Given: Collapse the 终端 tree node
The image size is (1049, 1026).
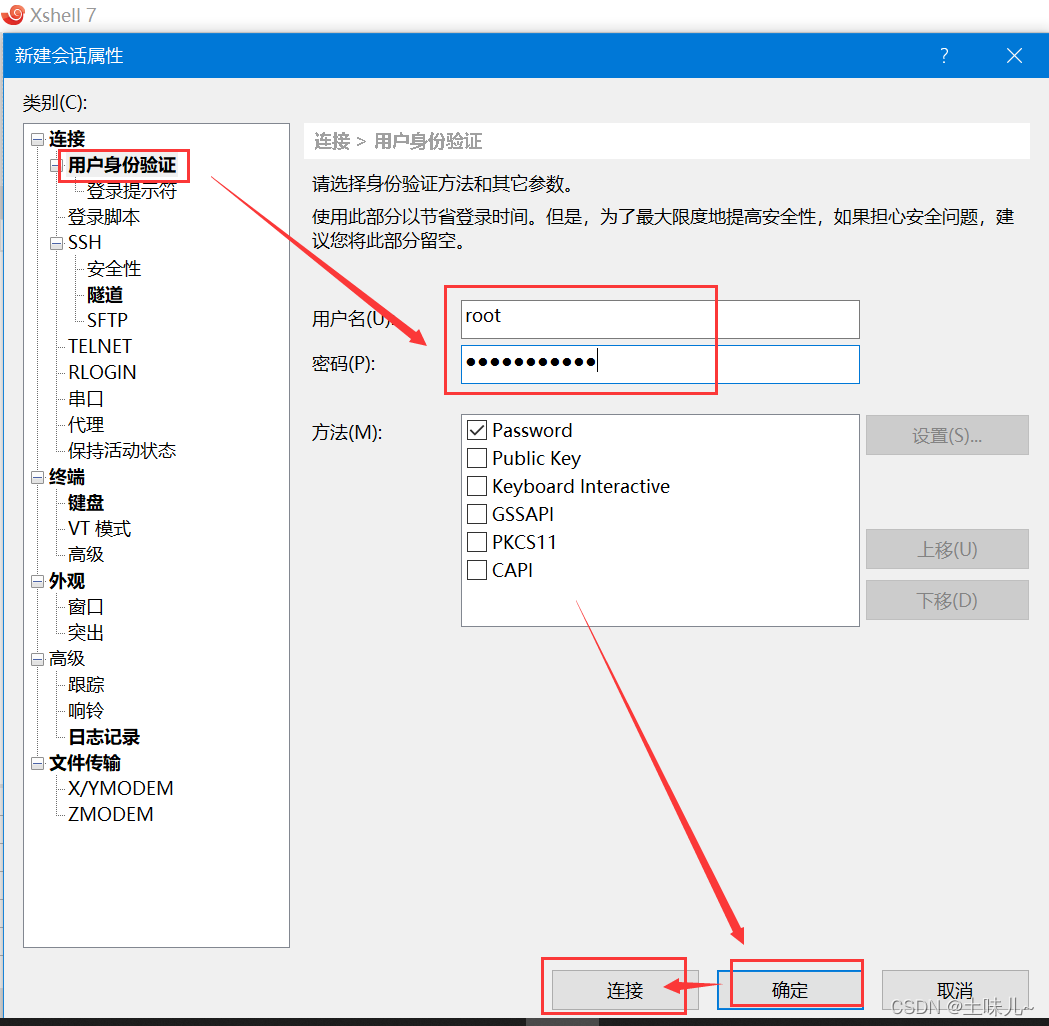Looking at the screenshot, I should [37, 478].
